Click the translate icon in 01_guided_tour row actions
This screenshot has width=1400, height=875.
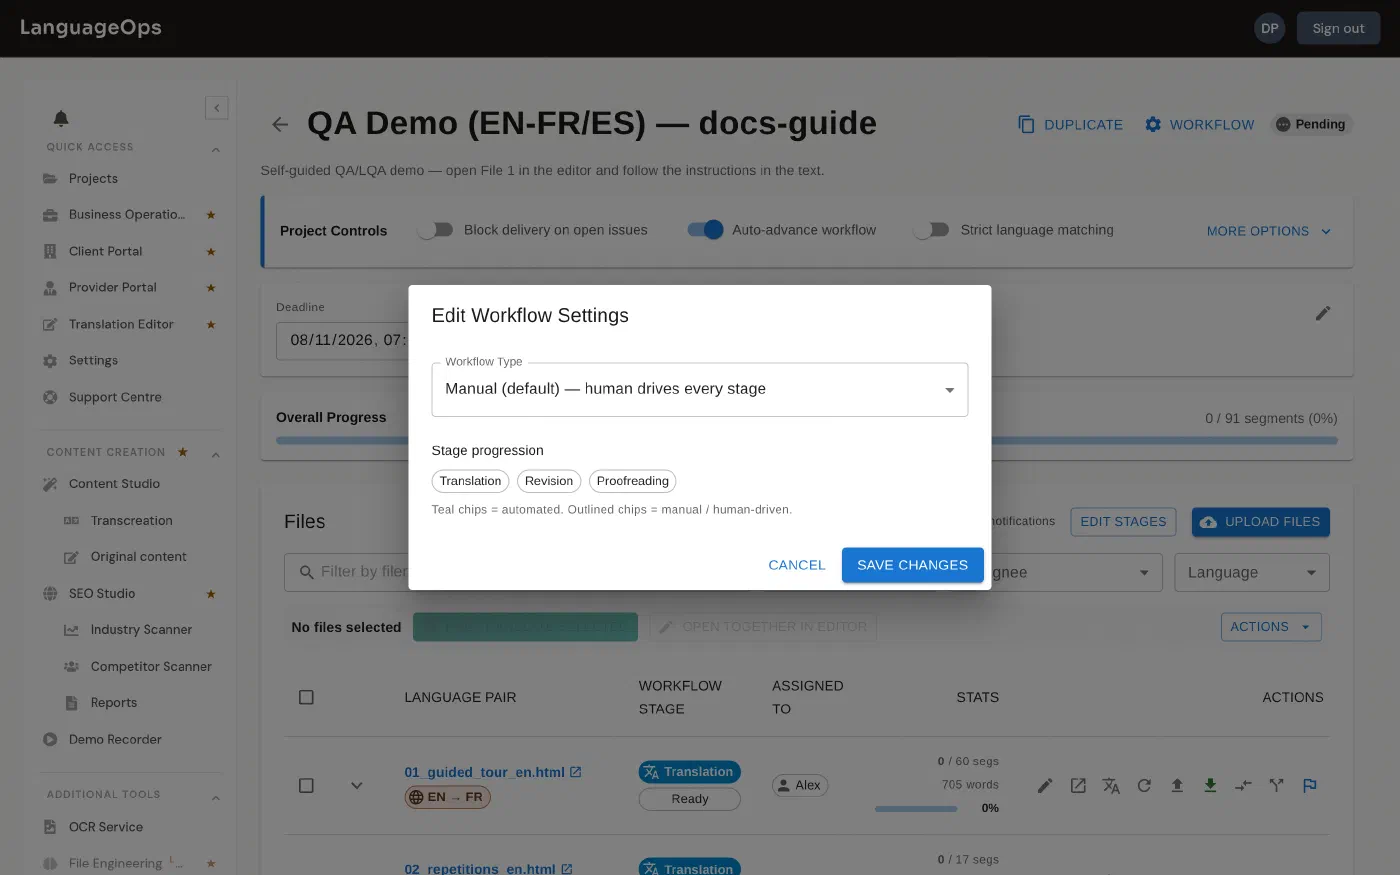[x=1111, y=786]
